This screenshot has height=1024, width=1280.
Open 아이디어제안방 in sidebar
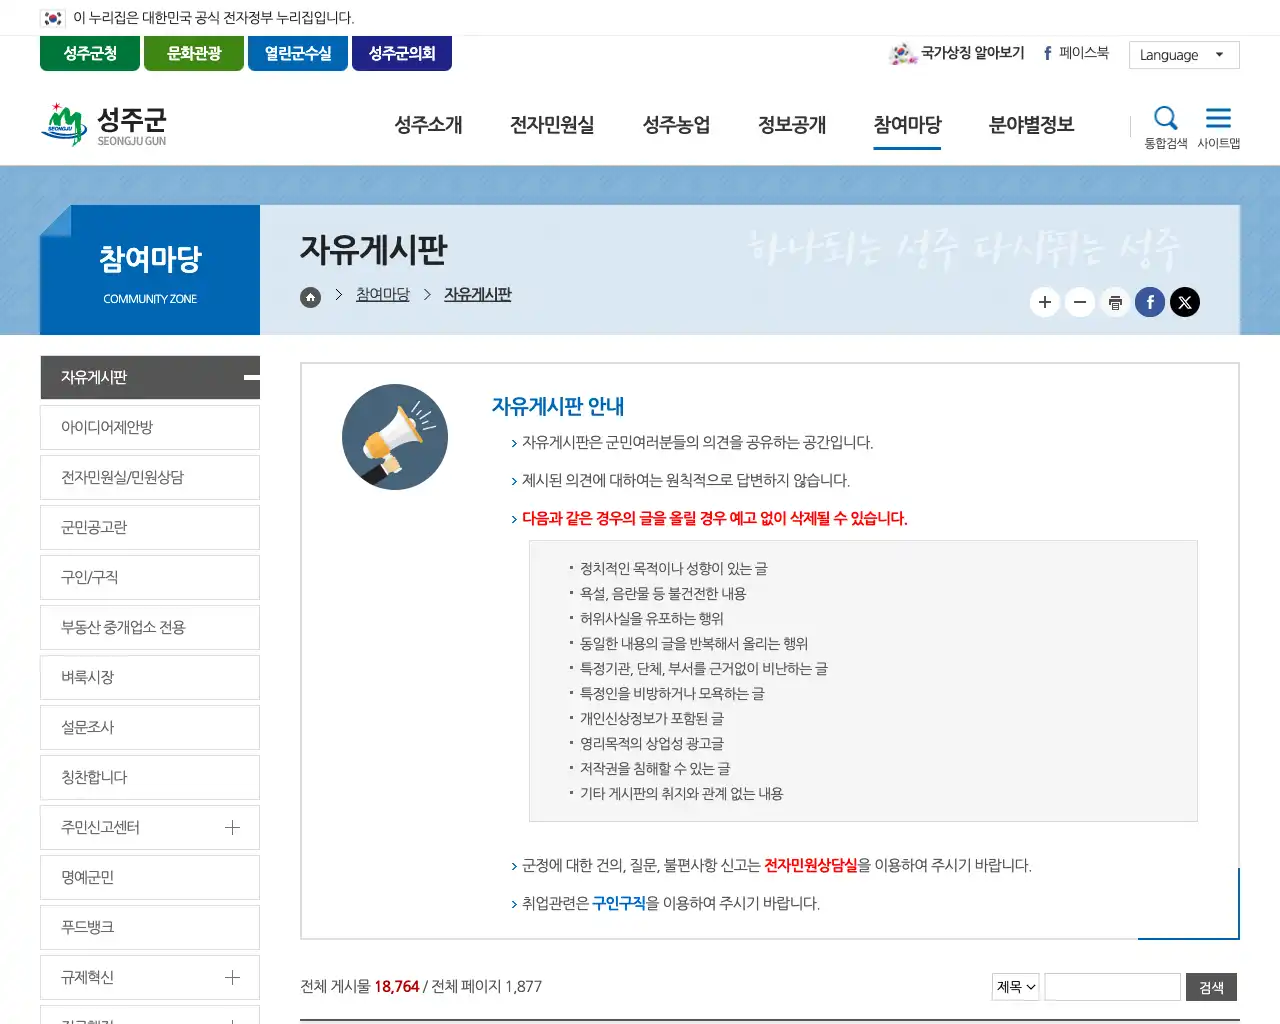coord(150,427)
